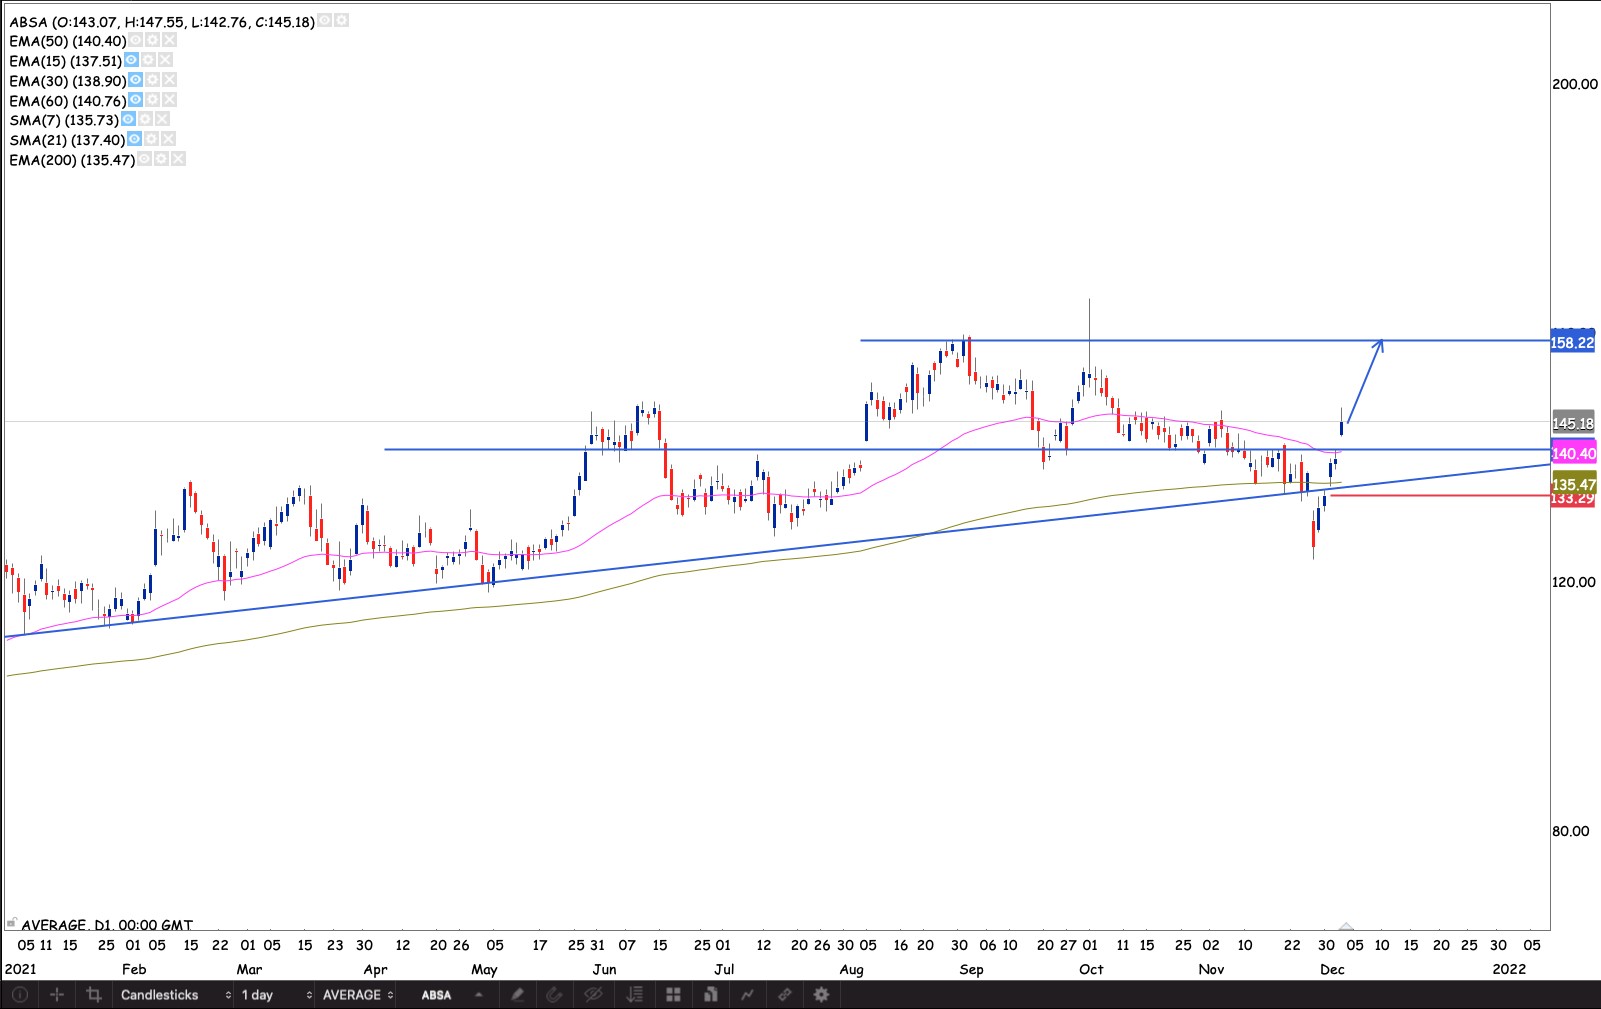The image size is (1601, 1009).
Task: Open the grid layout icon
Action: pos(673,995)
